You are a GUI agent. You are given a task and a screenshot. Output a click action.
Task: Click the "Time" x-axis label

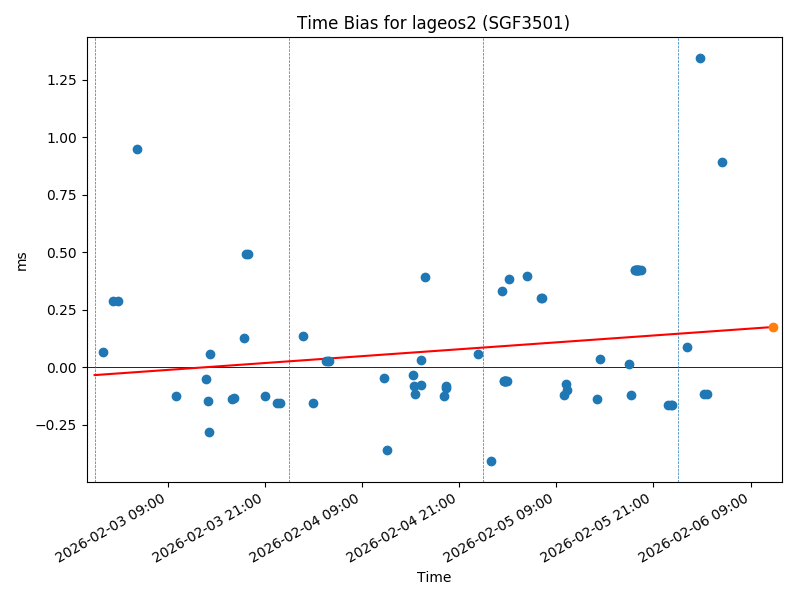click(x=433, y=577)
